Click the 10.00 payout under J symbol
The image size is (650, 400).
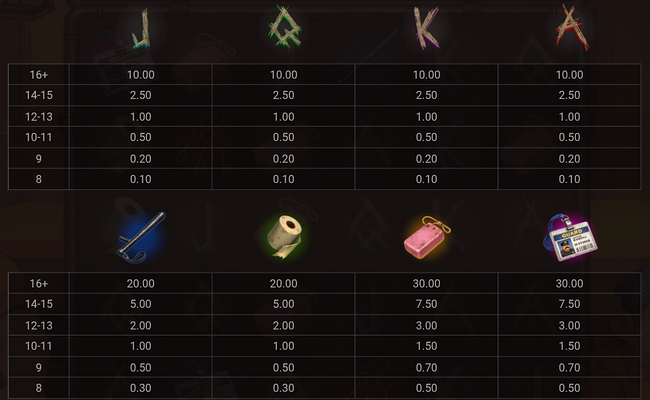click(x=141, y=75)
